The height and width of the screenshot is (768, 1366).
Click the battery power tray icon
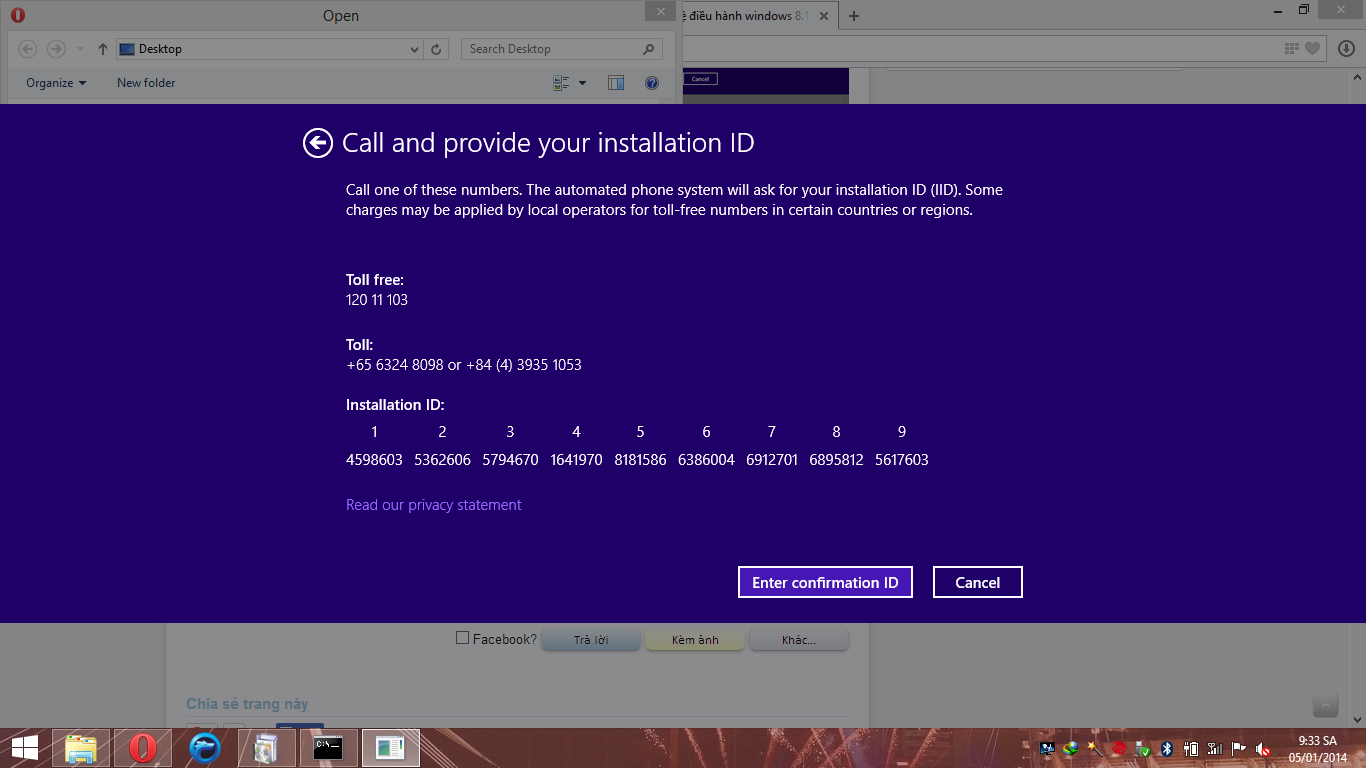[1190, 749]
